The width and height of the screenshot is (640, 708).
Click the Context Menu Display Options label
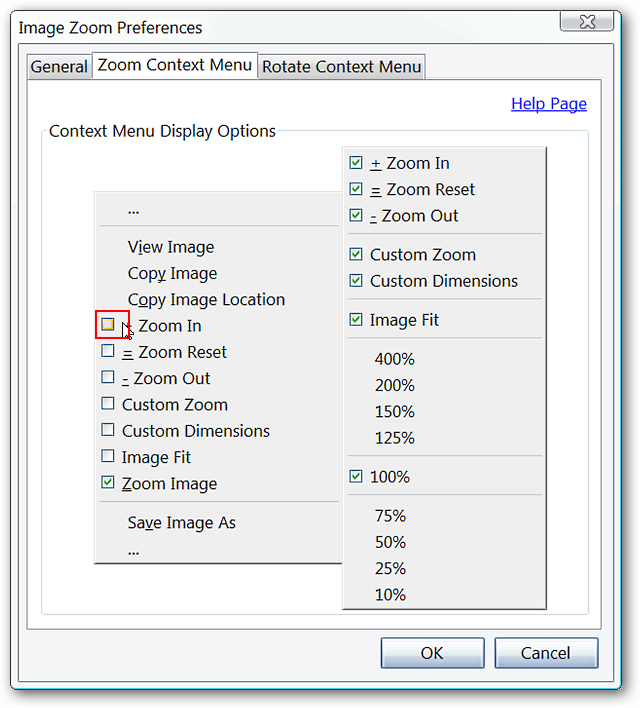[162, 131]
